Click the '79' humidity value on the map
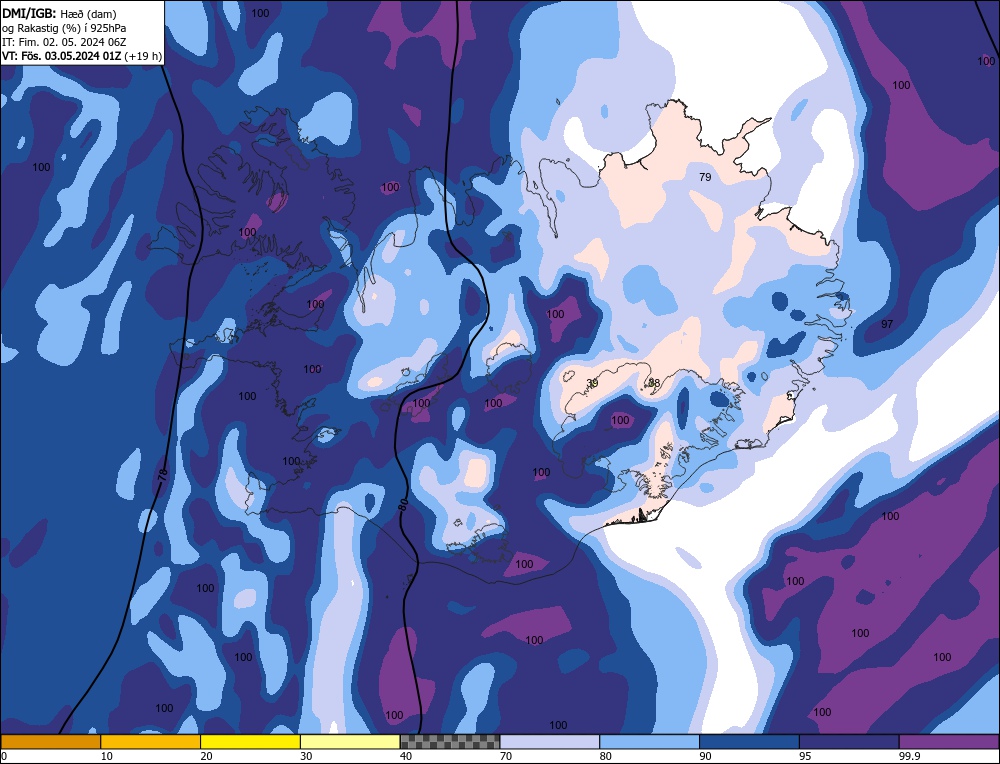Viewport: 1000px width, 764px height. pos(705,177)
